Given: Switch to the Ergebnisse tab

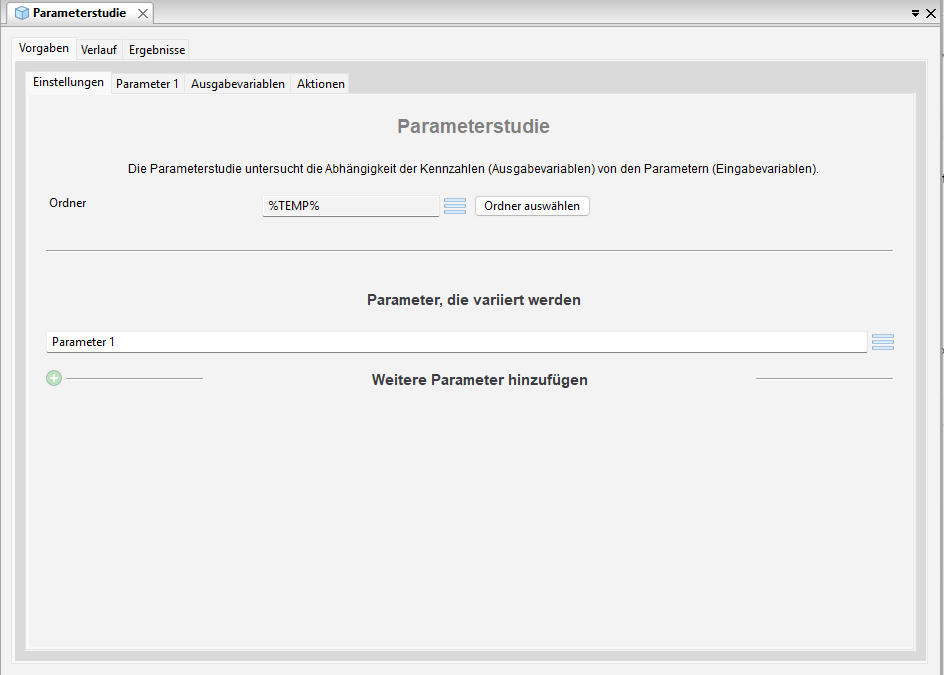Looking at the screenshot, I should click(x=157, y=50).
